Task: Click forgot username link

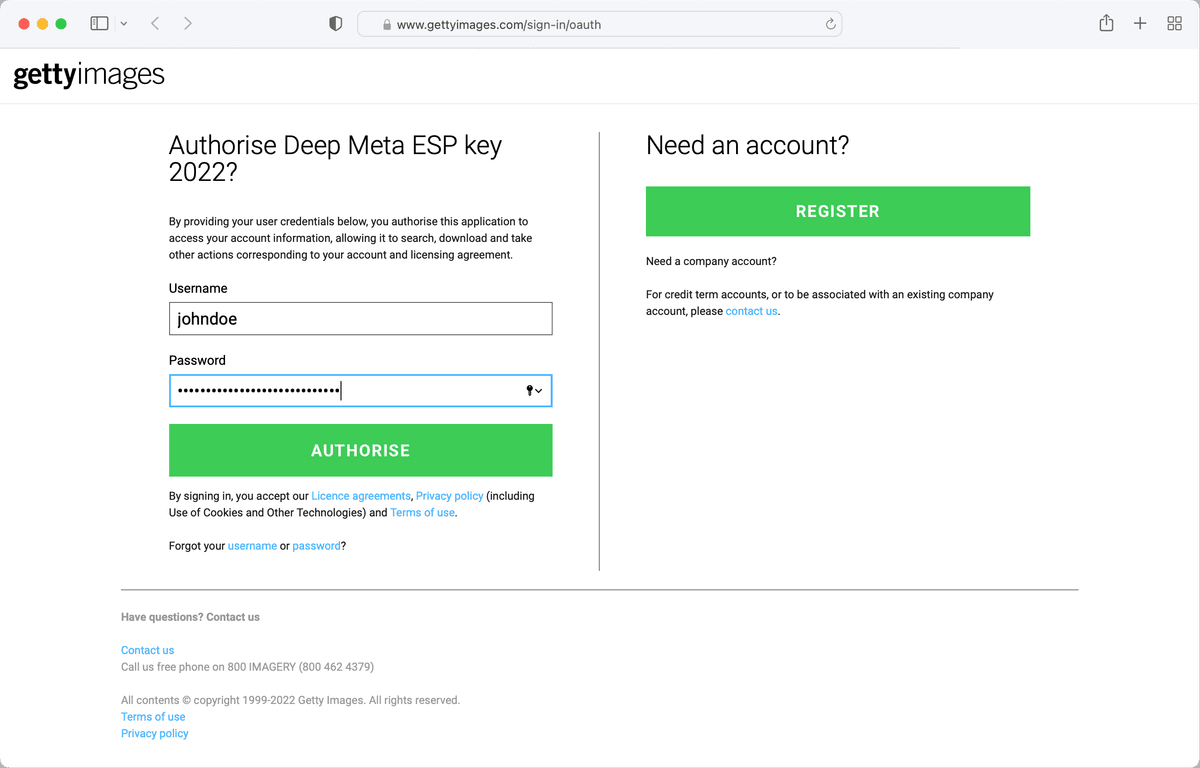Action: point(252,546)
